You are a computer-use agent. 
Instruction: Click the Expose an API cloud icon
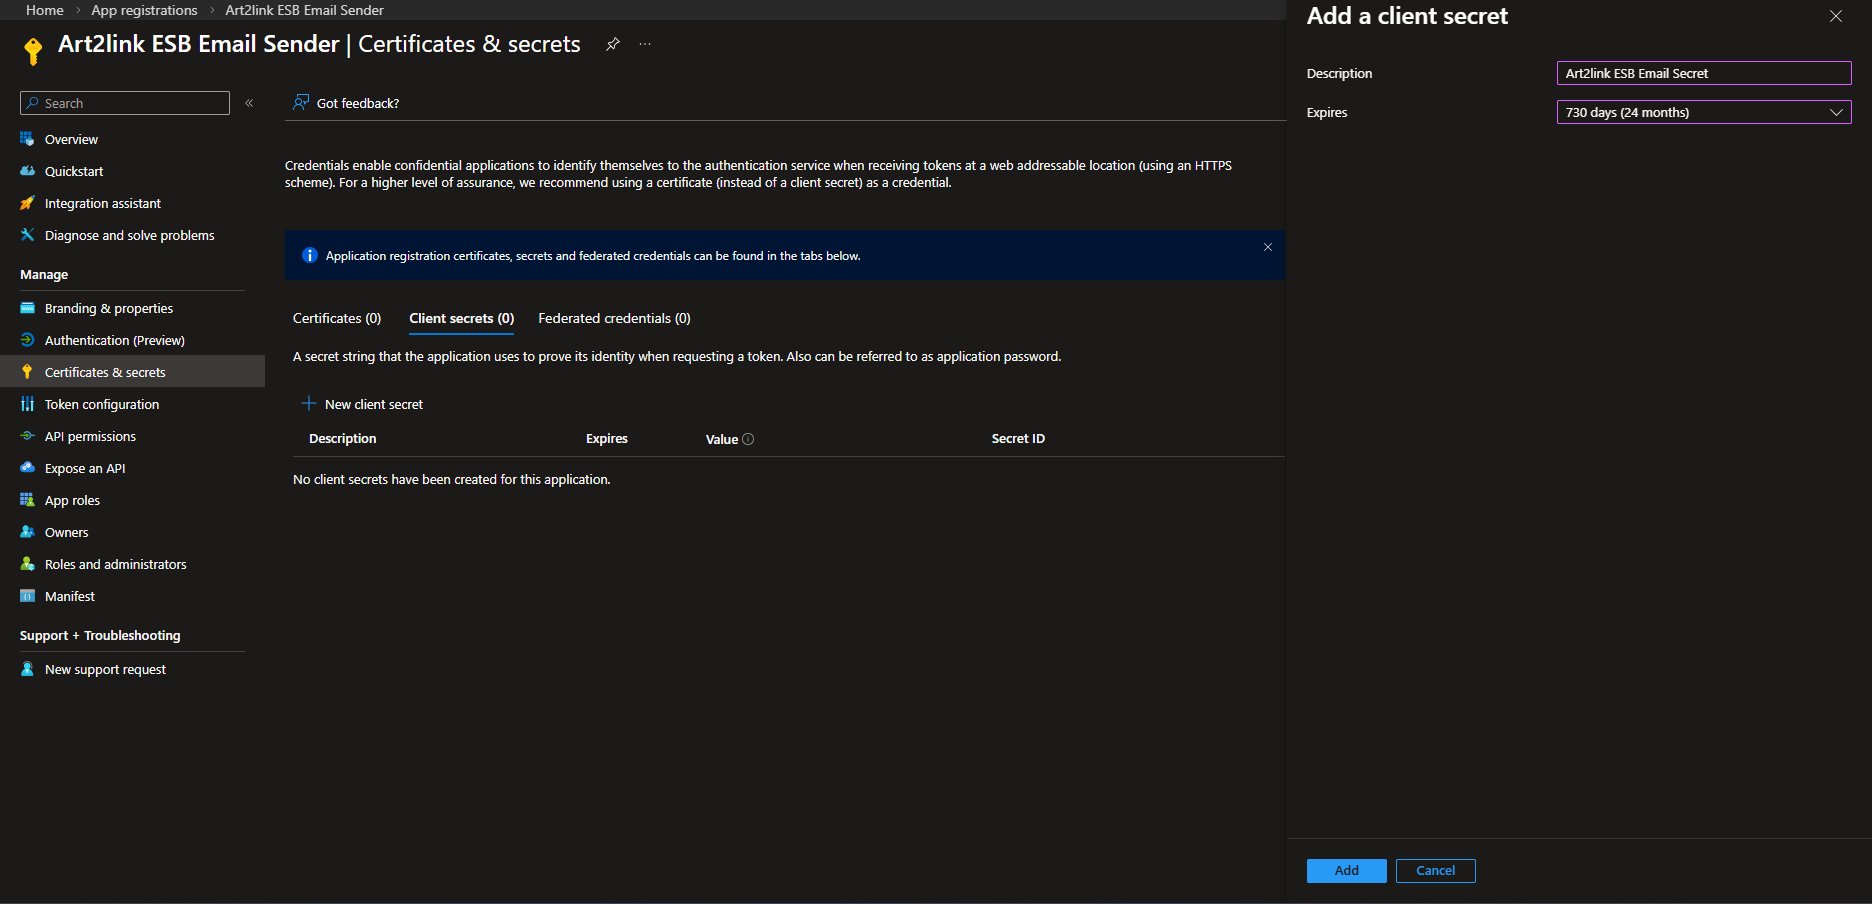click(x=27, y=468)
